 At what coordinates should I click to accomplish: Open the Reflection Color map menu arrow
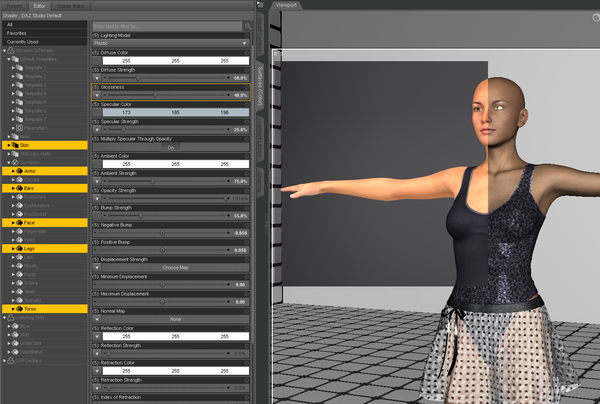[97, 336]
